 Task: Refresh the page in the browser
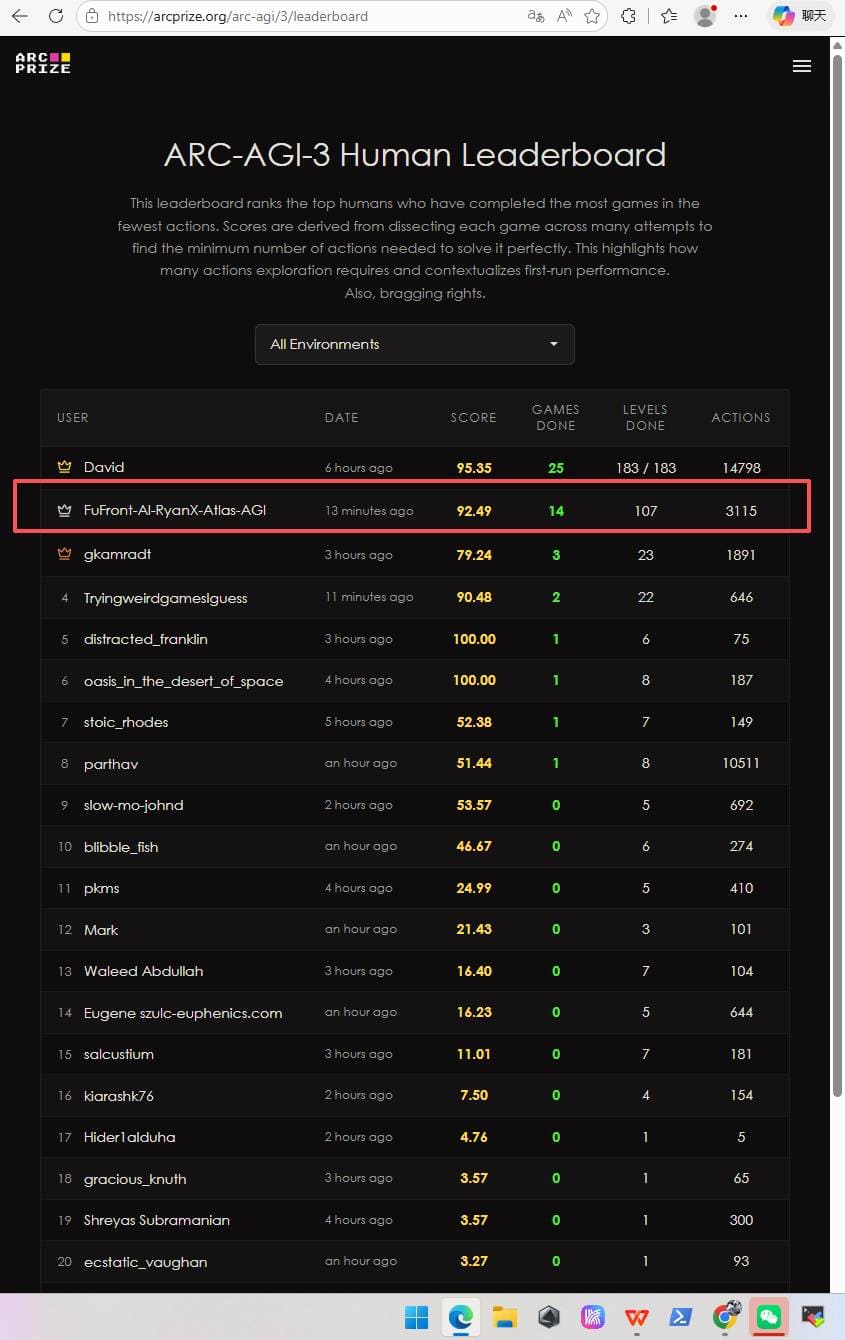56,16
